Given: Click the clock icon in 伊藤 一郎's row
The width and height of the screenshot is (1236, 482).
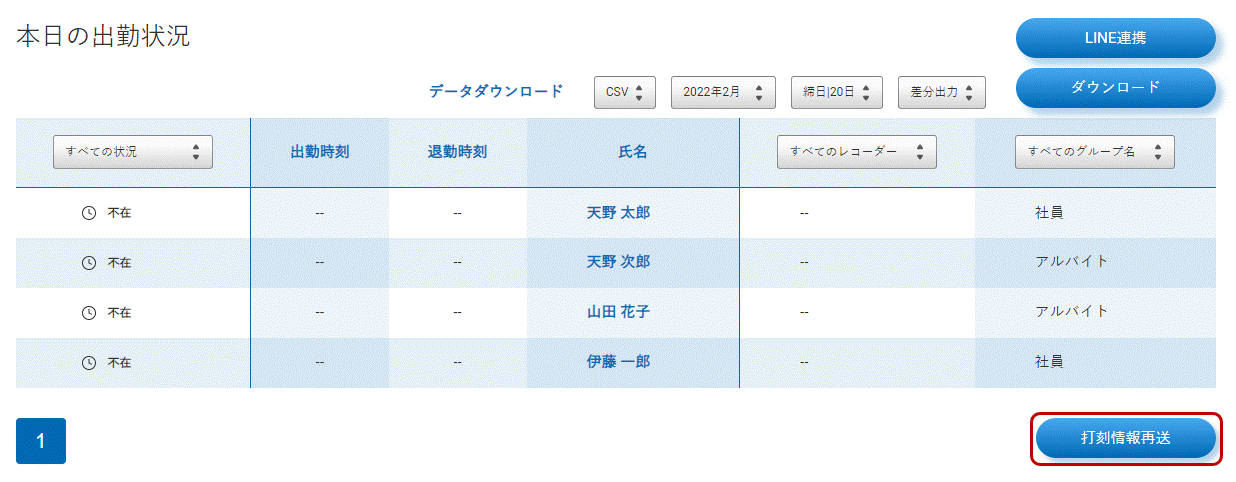Looking at the screenshot, I should (x=88, y=363).
